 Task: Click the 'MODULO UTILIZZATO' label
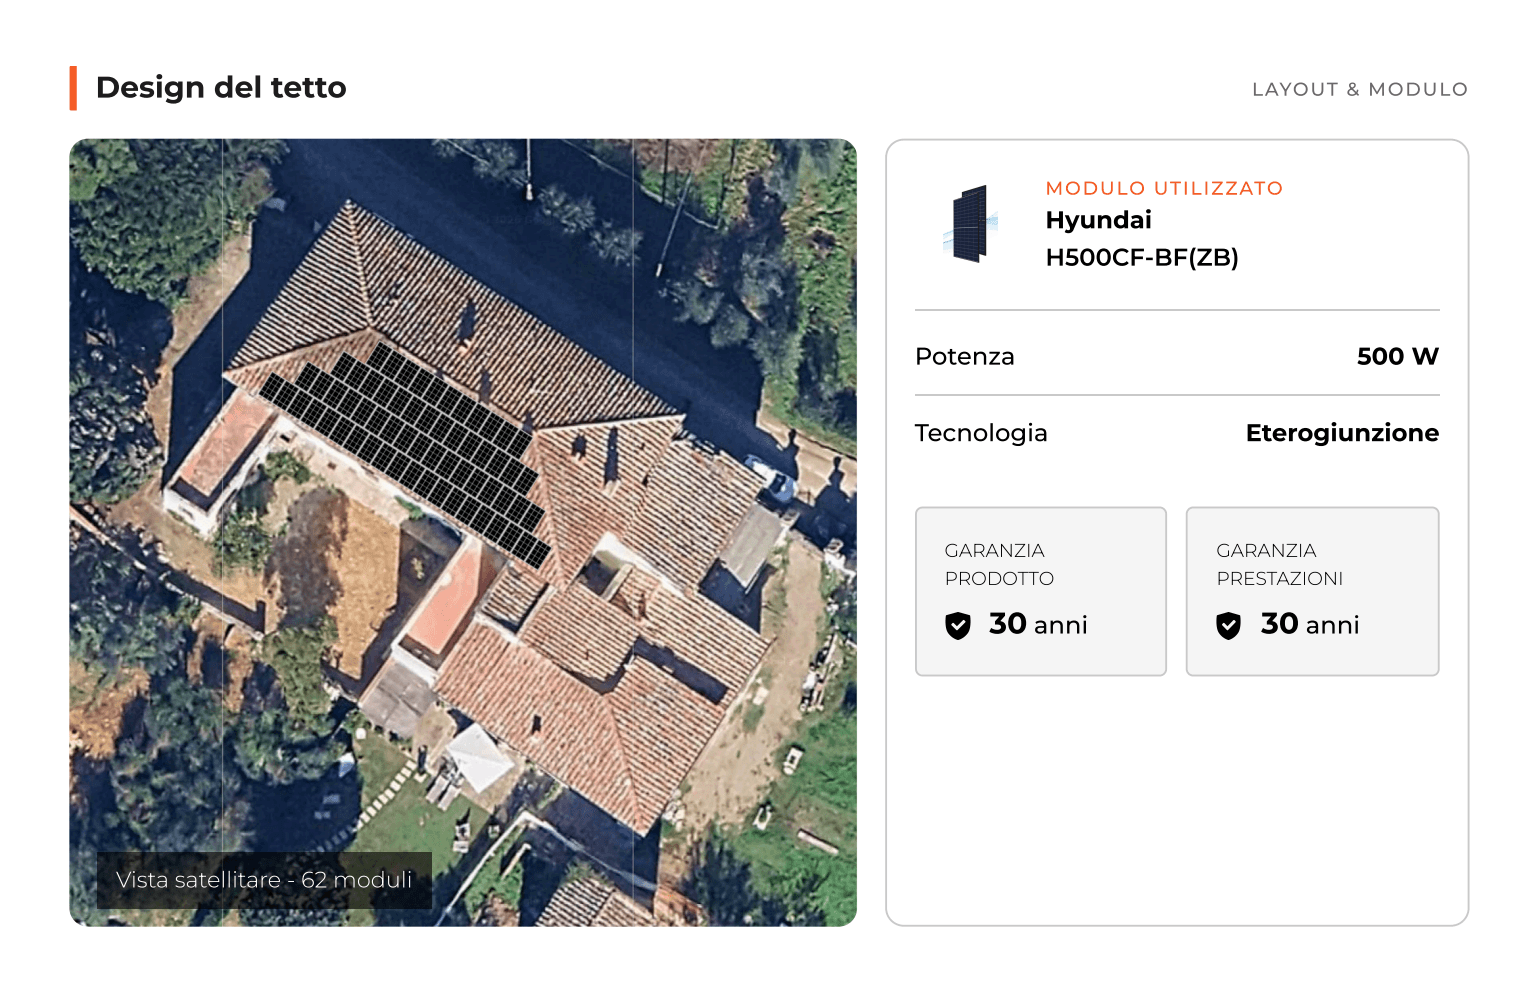tap(1164, 188)
